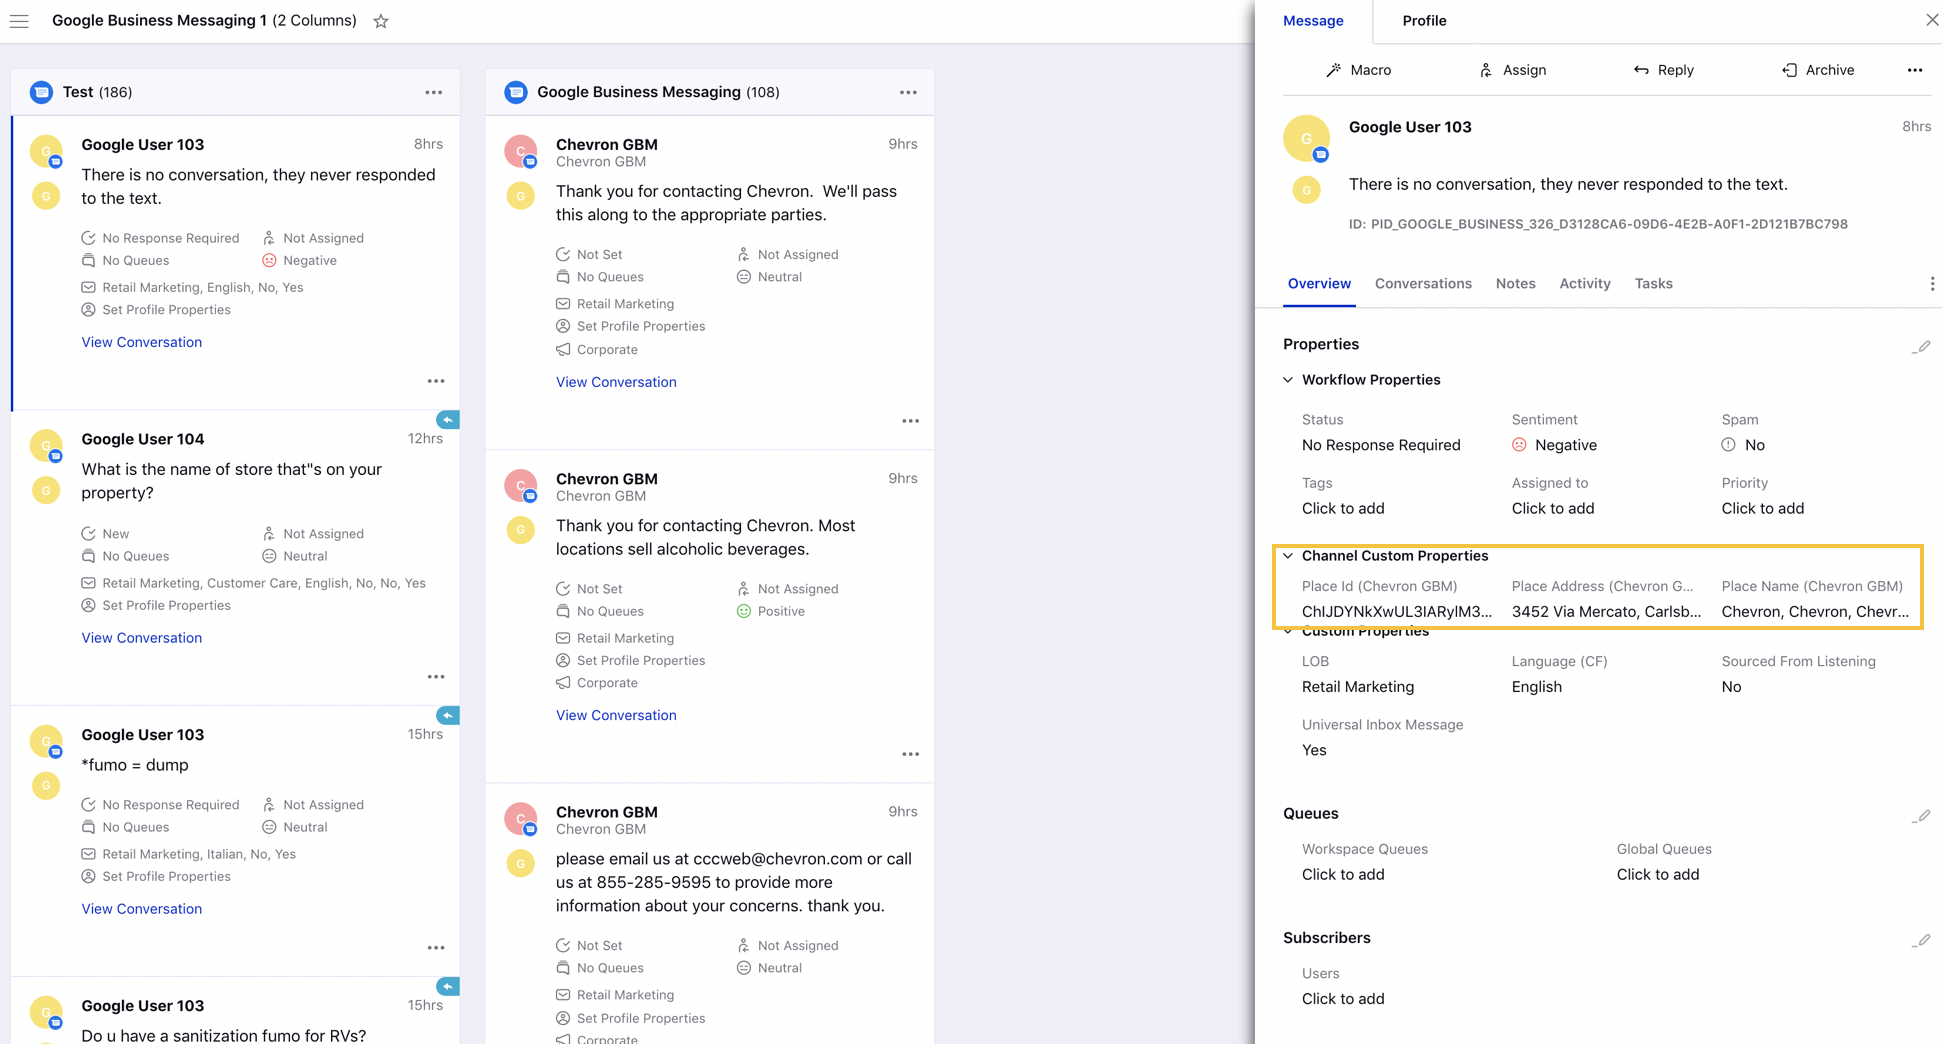The height and width of the screenshot is (1044, 1942).
Task: Click No Response Required status value in panel
Action: 1381,445
